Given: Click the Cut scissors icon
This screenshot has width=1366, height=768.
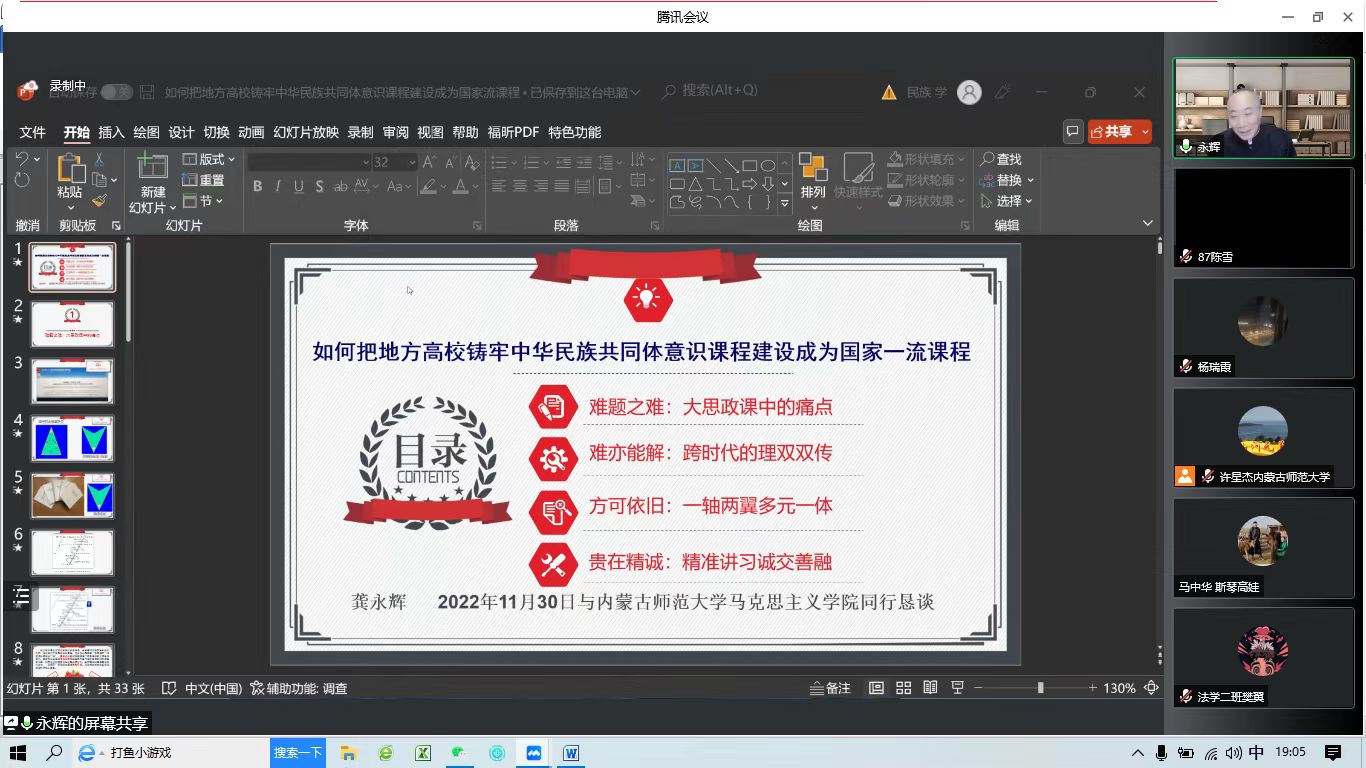Looking at the screenshot, I should point(99,159).
